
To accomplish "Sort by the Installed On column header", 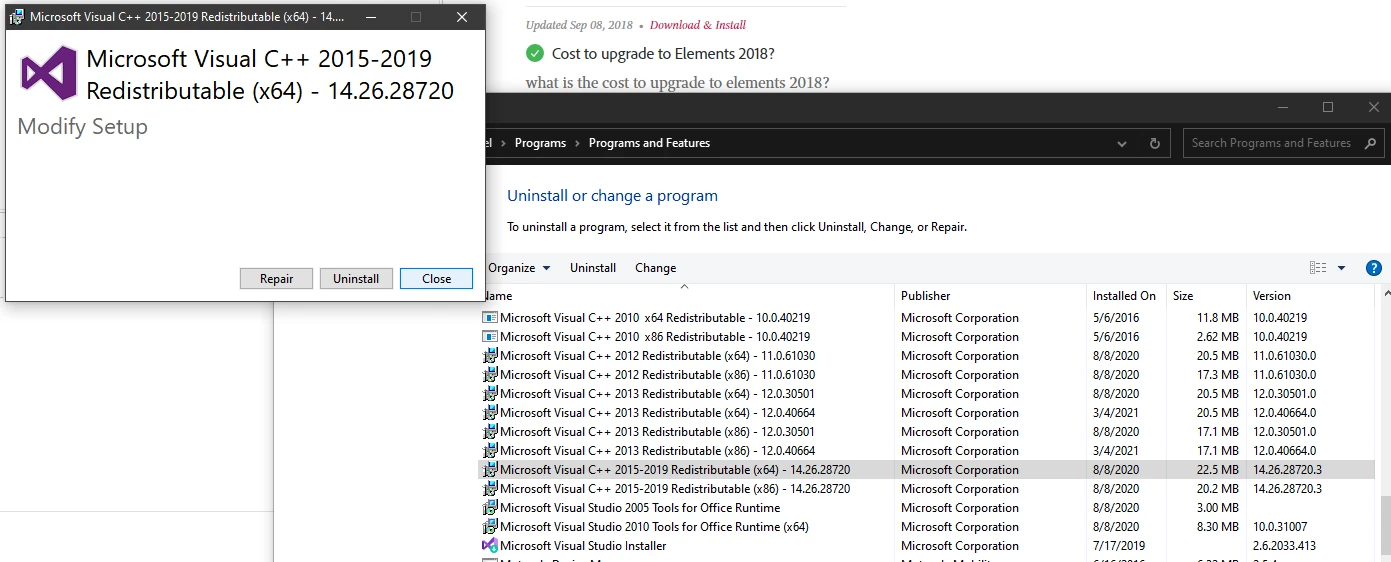I will pyautogui.click(x=1126, y=296).
